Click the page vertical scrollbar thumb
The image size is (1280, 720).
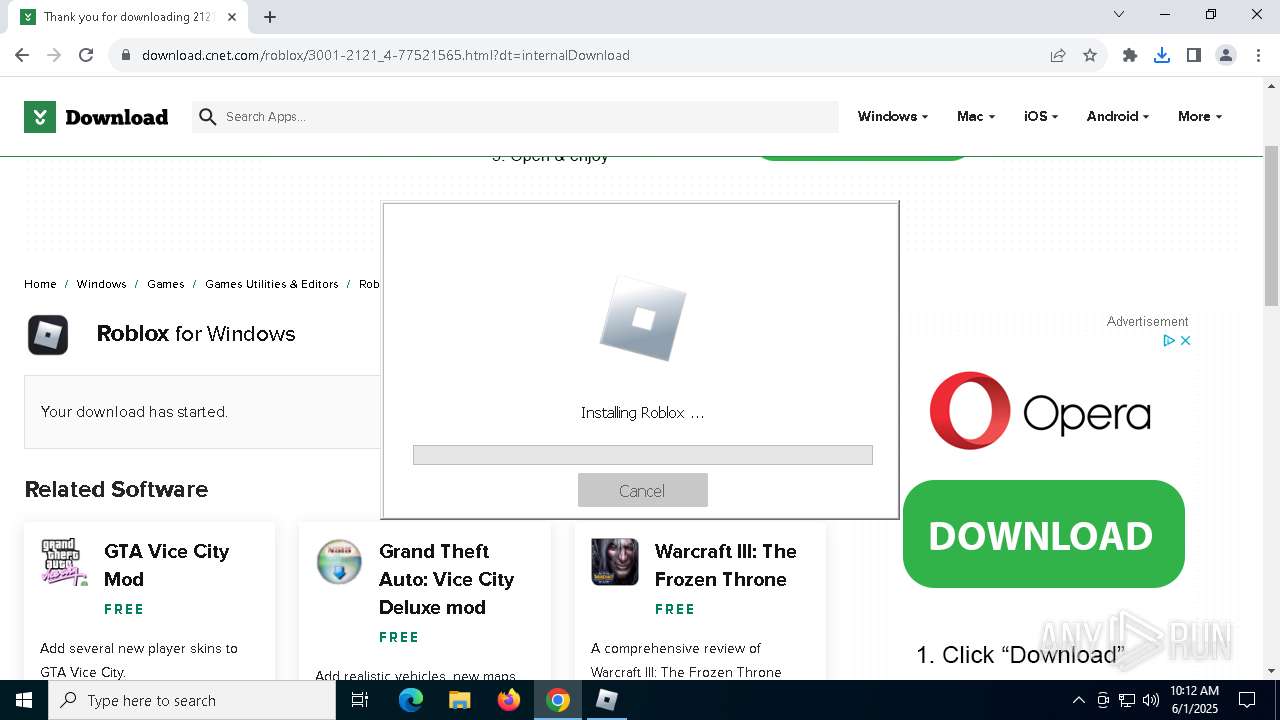(x=1271, y=226)
